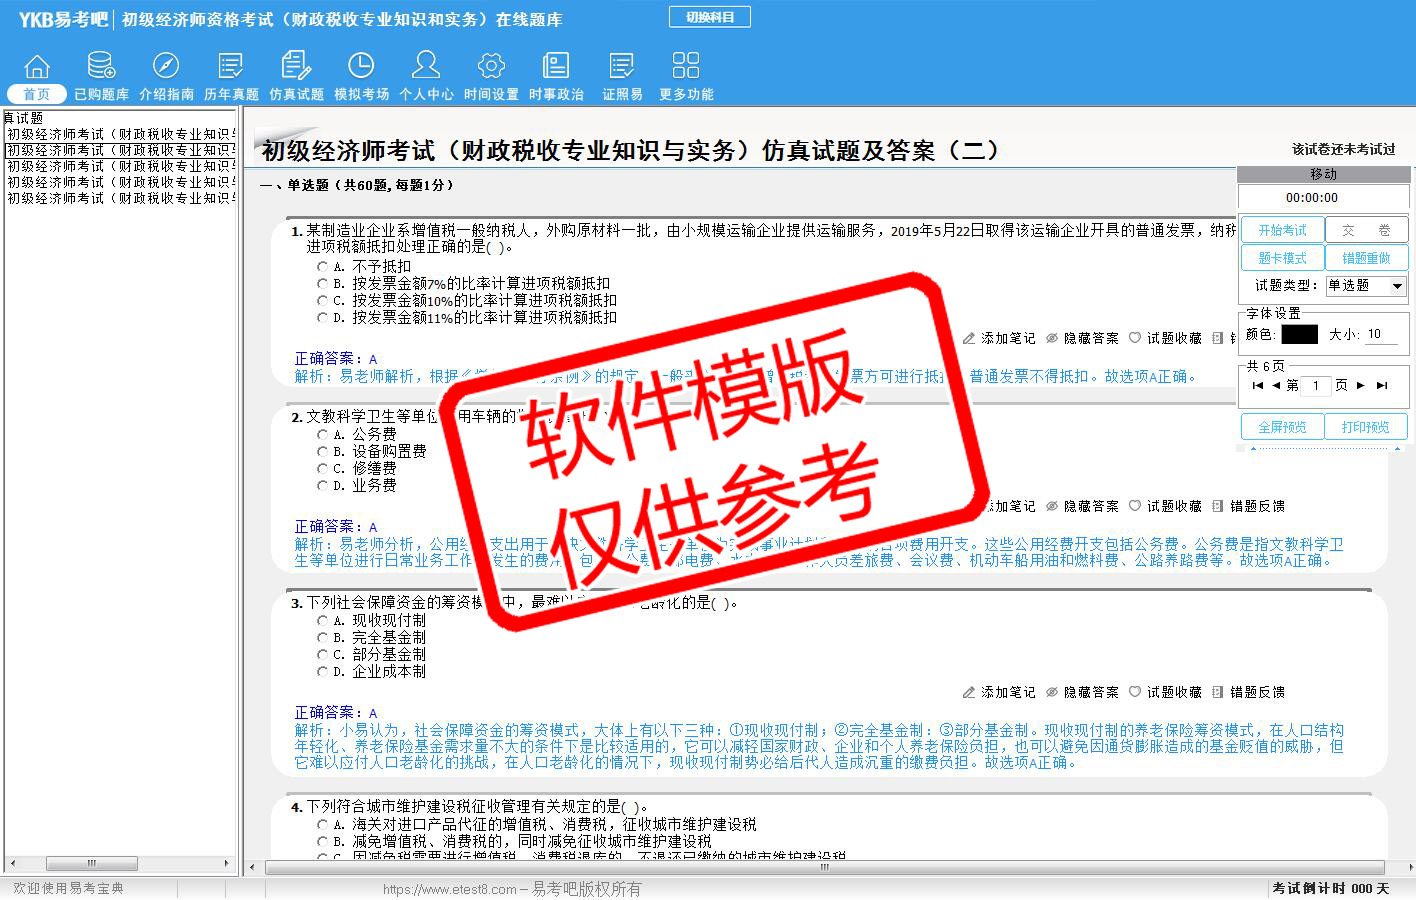This screenshot has height=900, width=1416.
Task: Click the black font color swatch
Action: [1299, 335]
